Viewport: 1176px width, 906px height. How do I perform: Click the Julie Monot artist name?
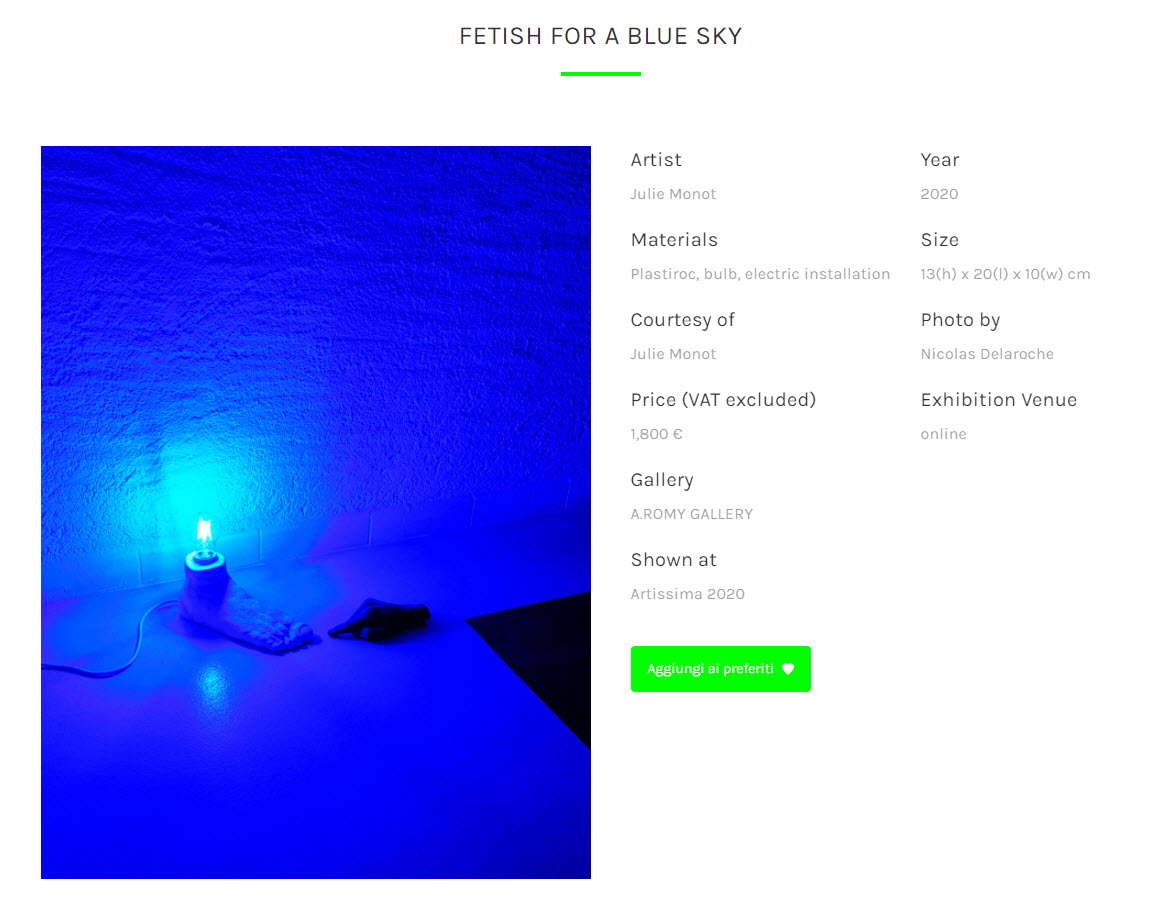pos(673,194)
